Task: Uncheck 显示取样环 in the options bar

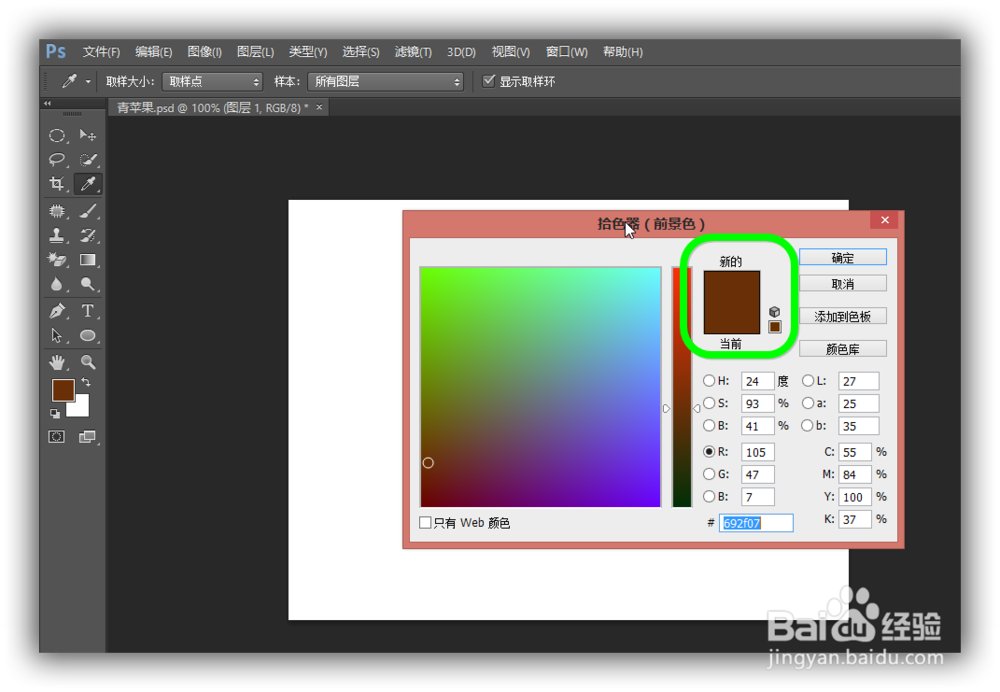Action: [x=489, y=81]
